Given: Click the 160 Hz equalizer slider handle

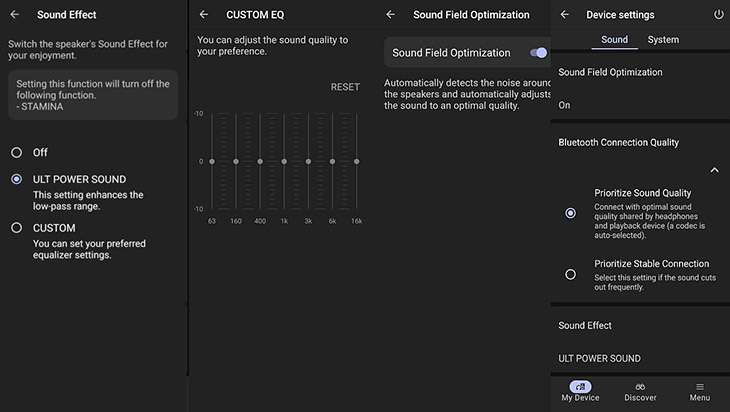Looking at the screenshot, I should [x=236, y=162].
